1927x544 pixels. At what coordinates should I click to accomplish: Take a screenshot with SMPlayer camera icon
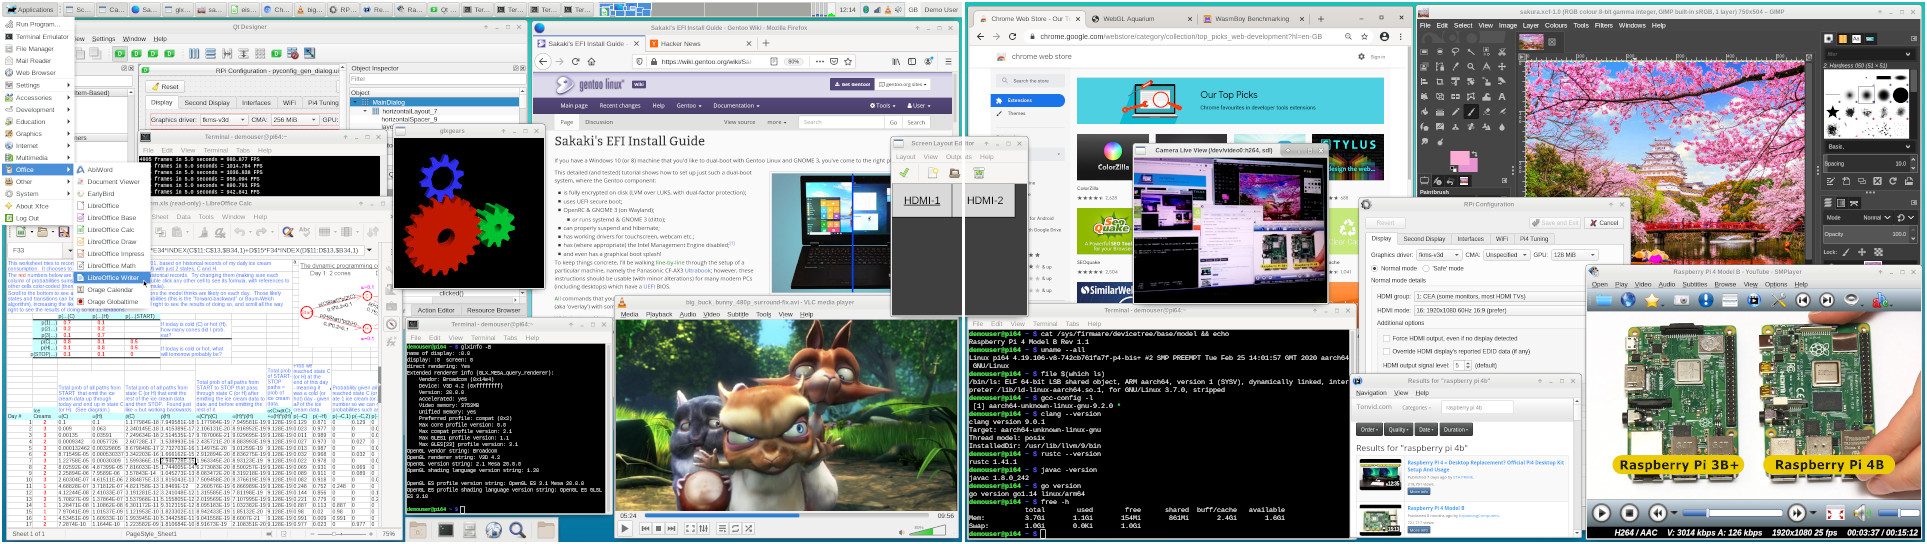[x=1681, y=300]
